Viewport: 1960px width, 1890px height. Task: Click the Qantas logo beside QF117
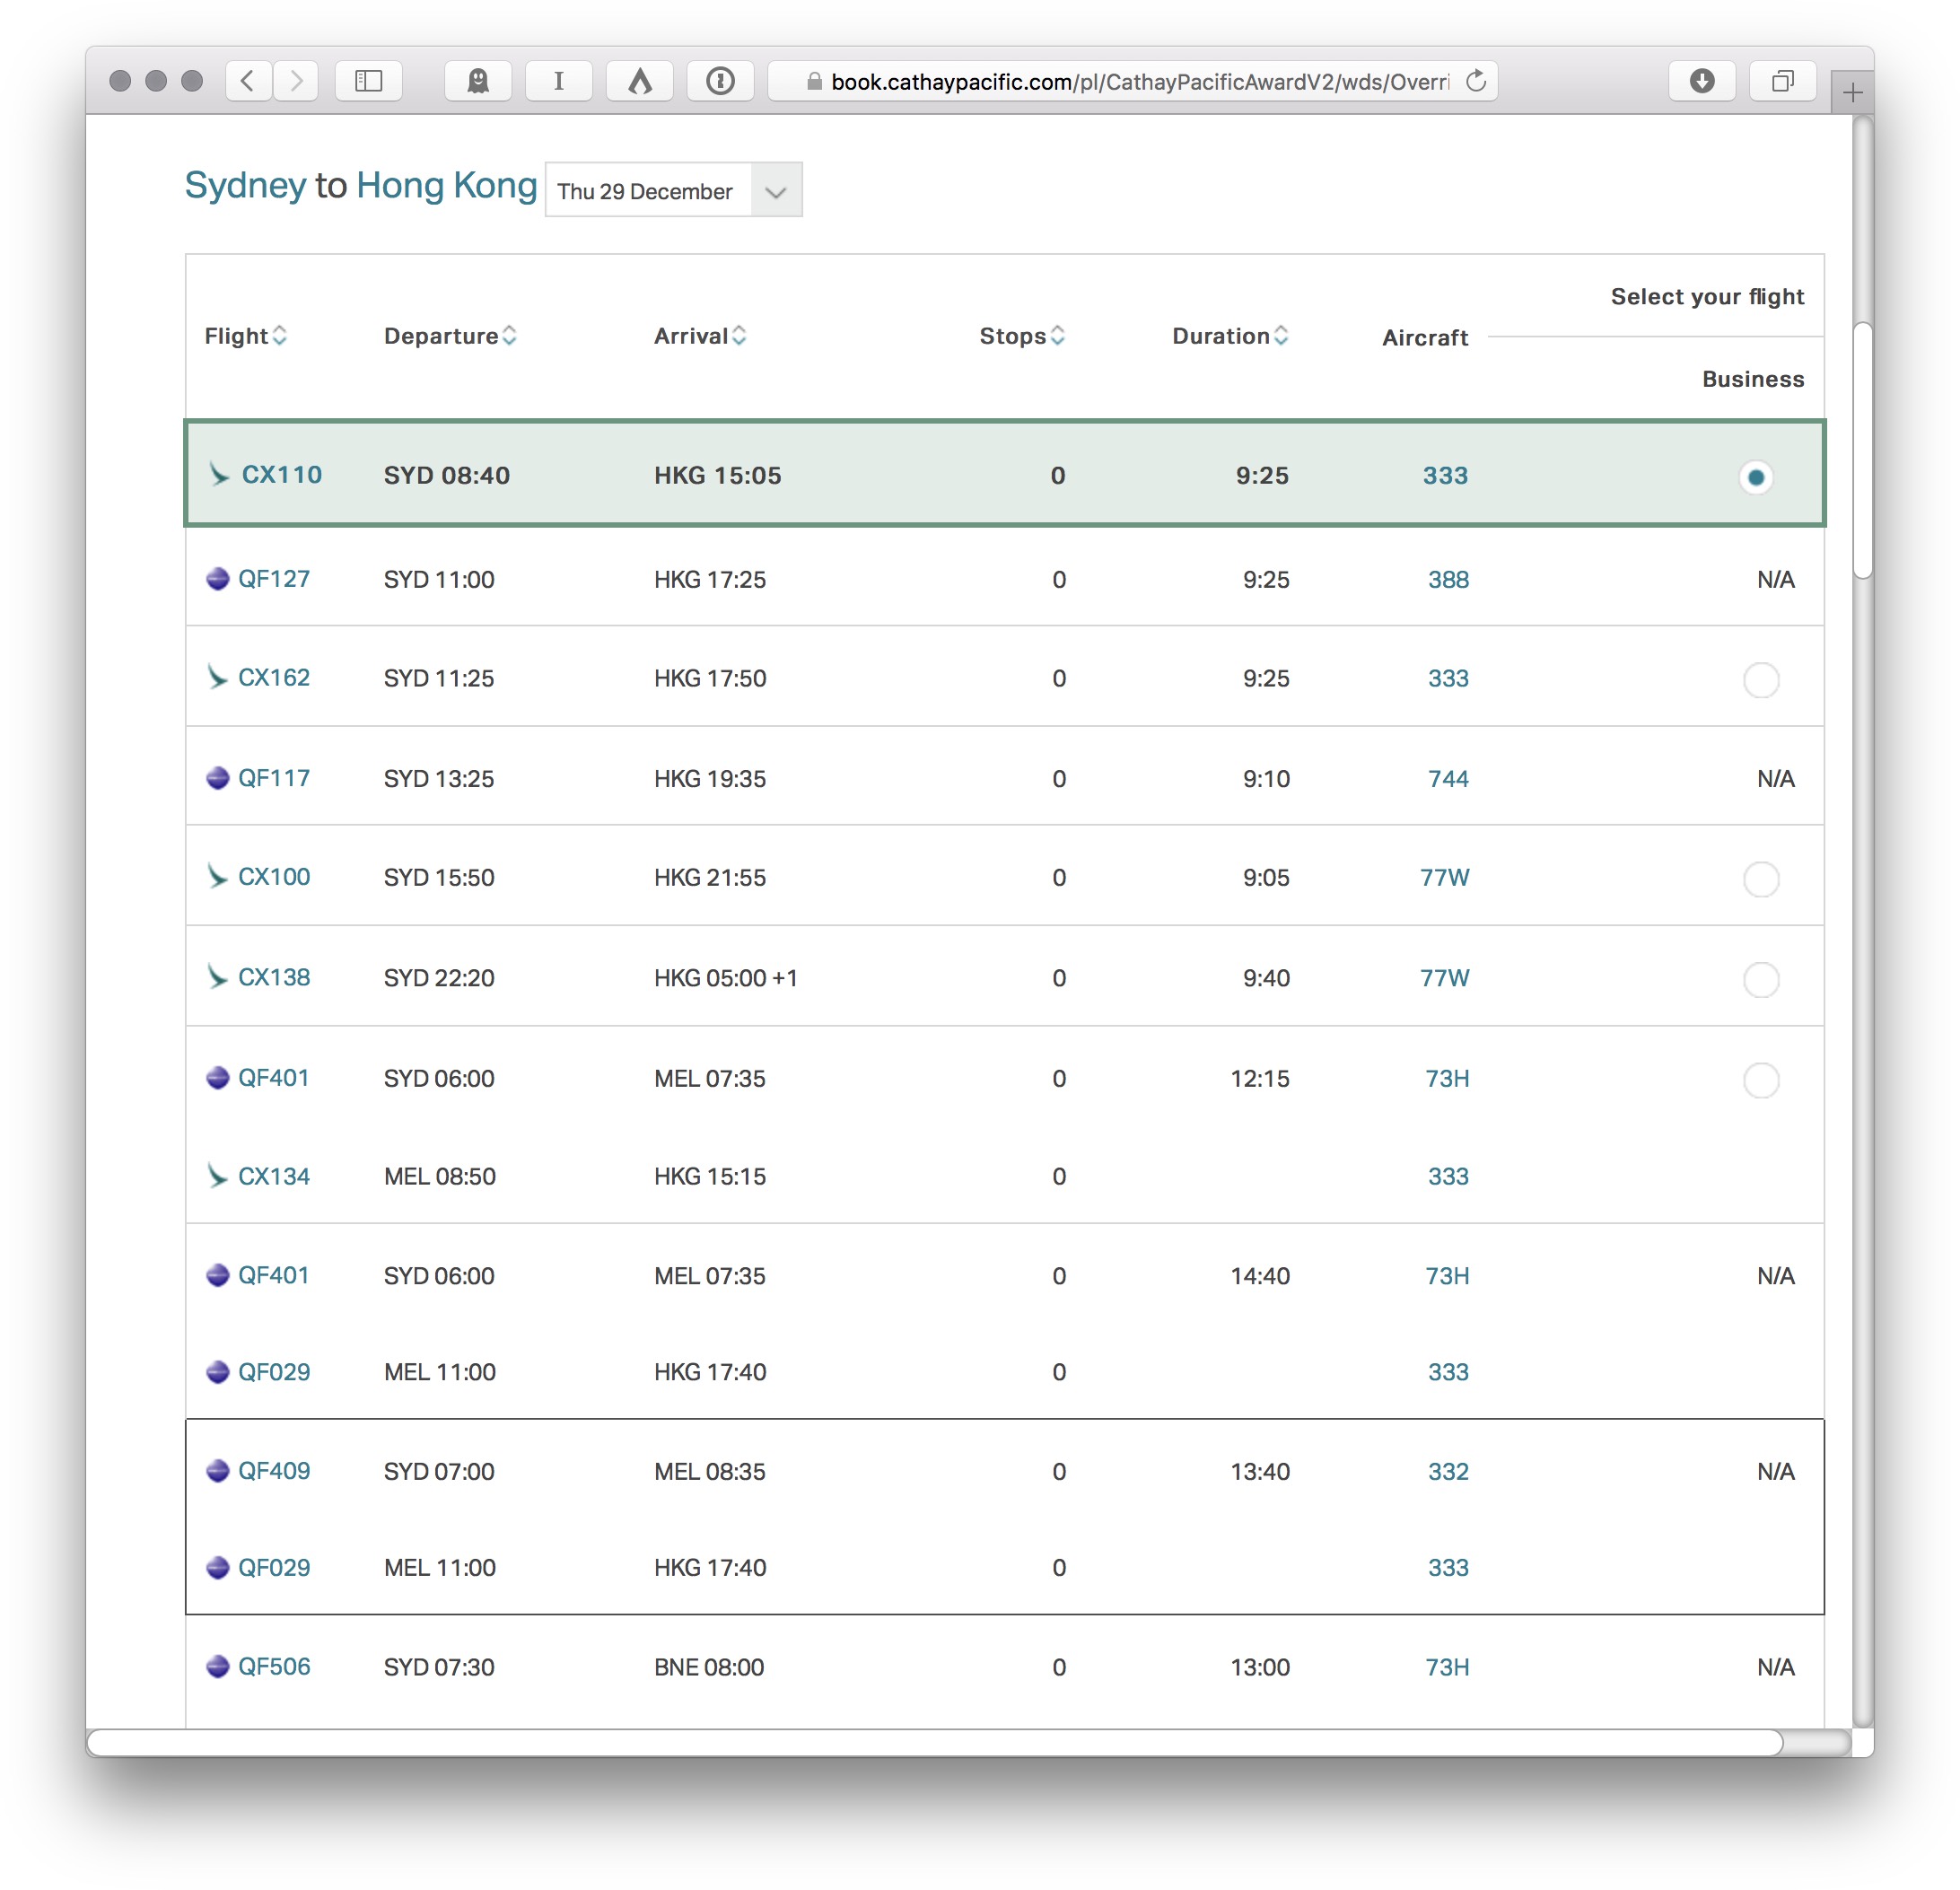point(217,778)
